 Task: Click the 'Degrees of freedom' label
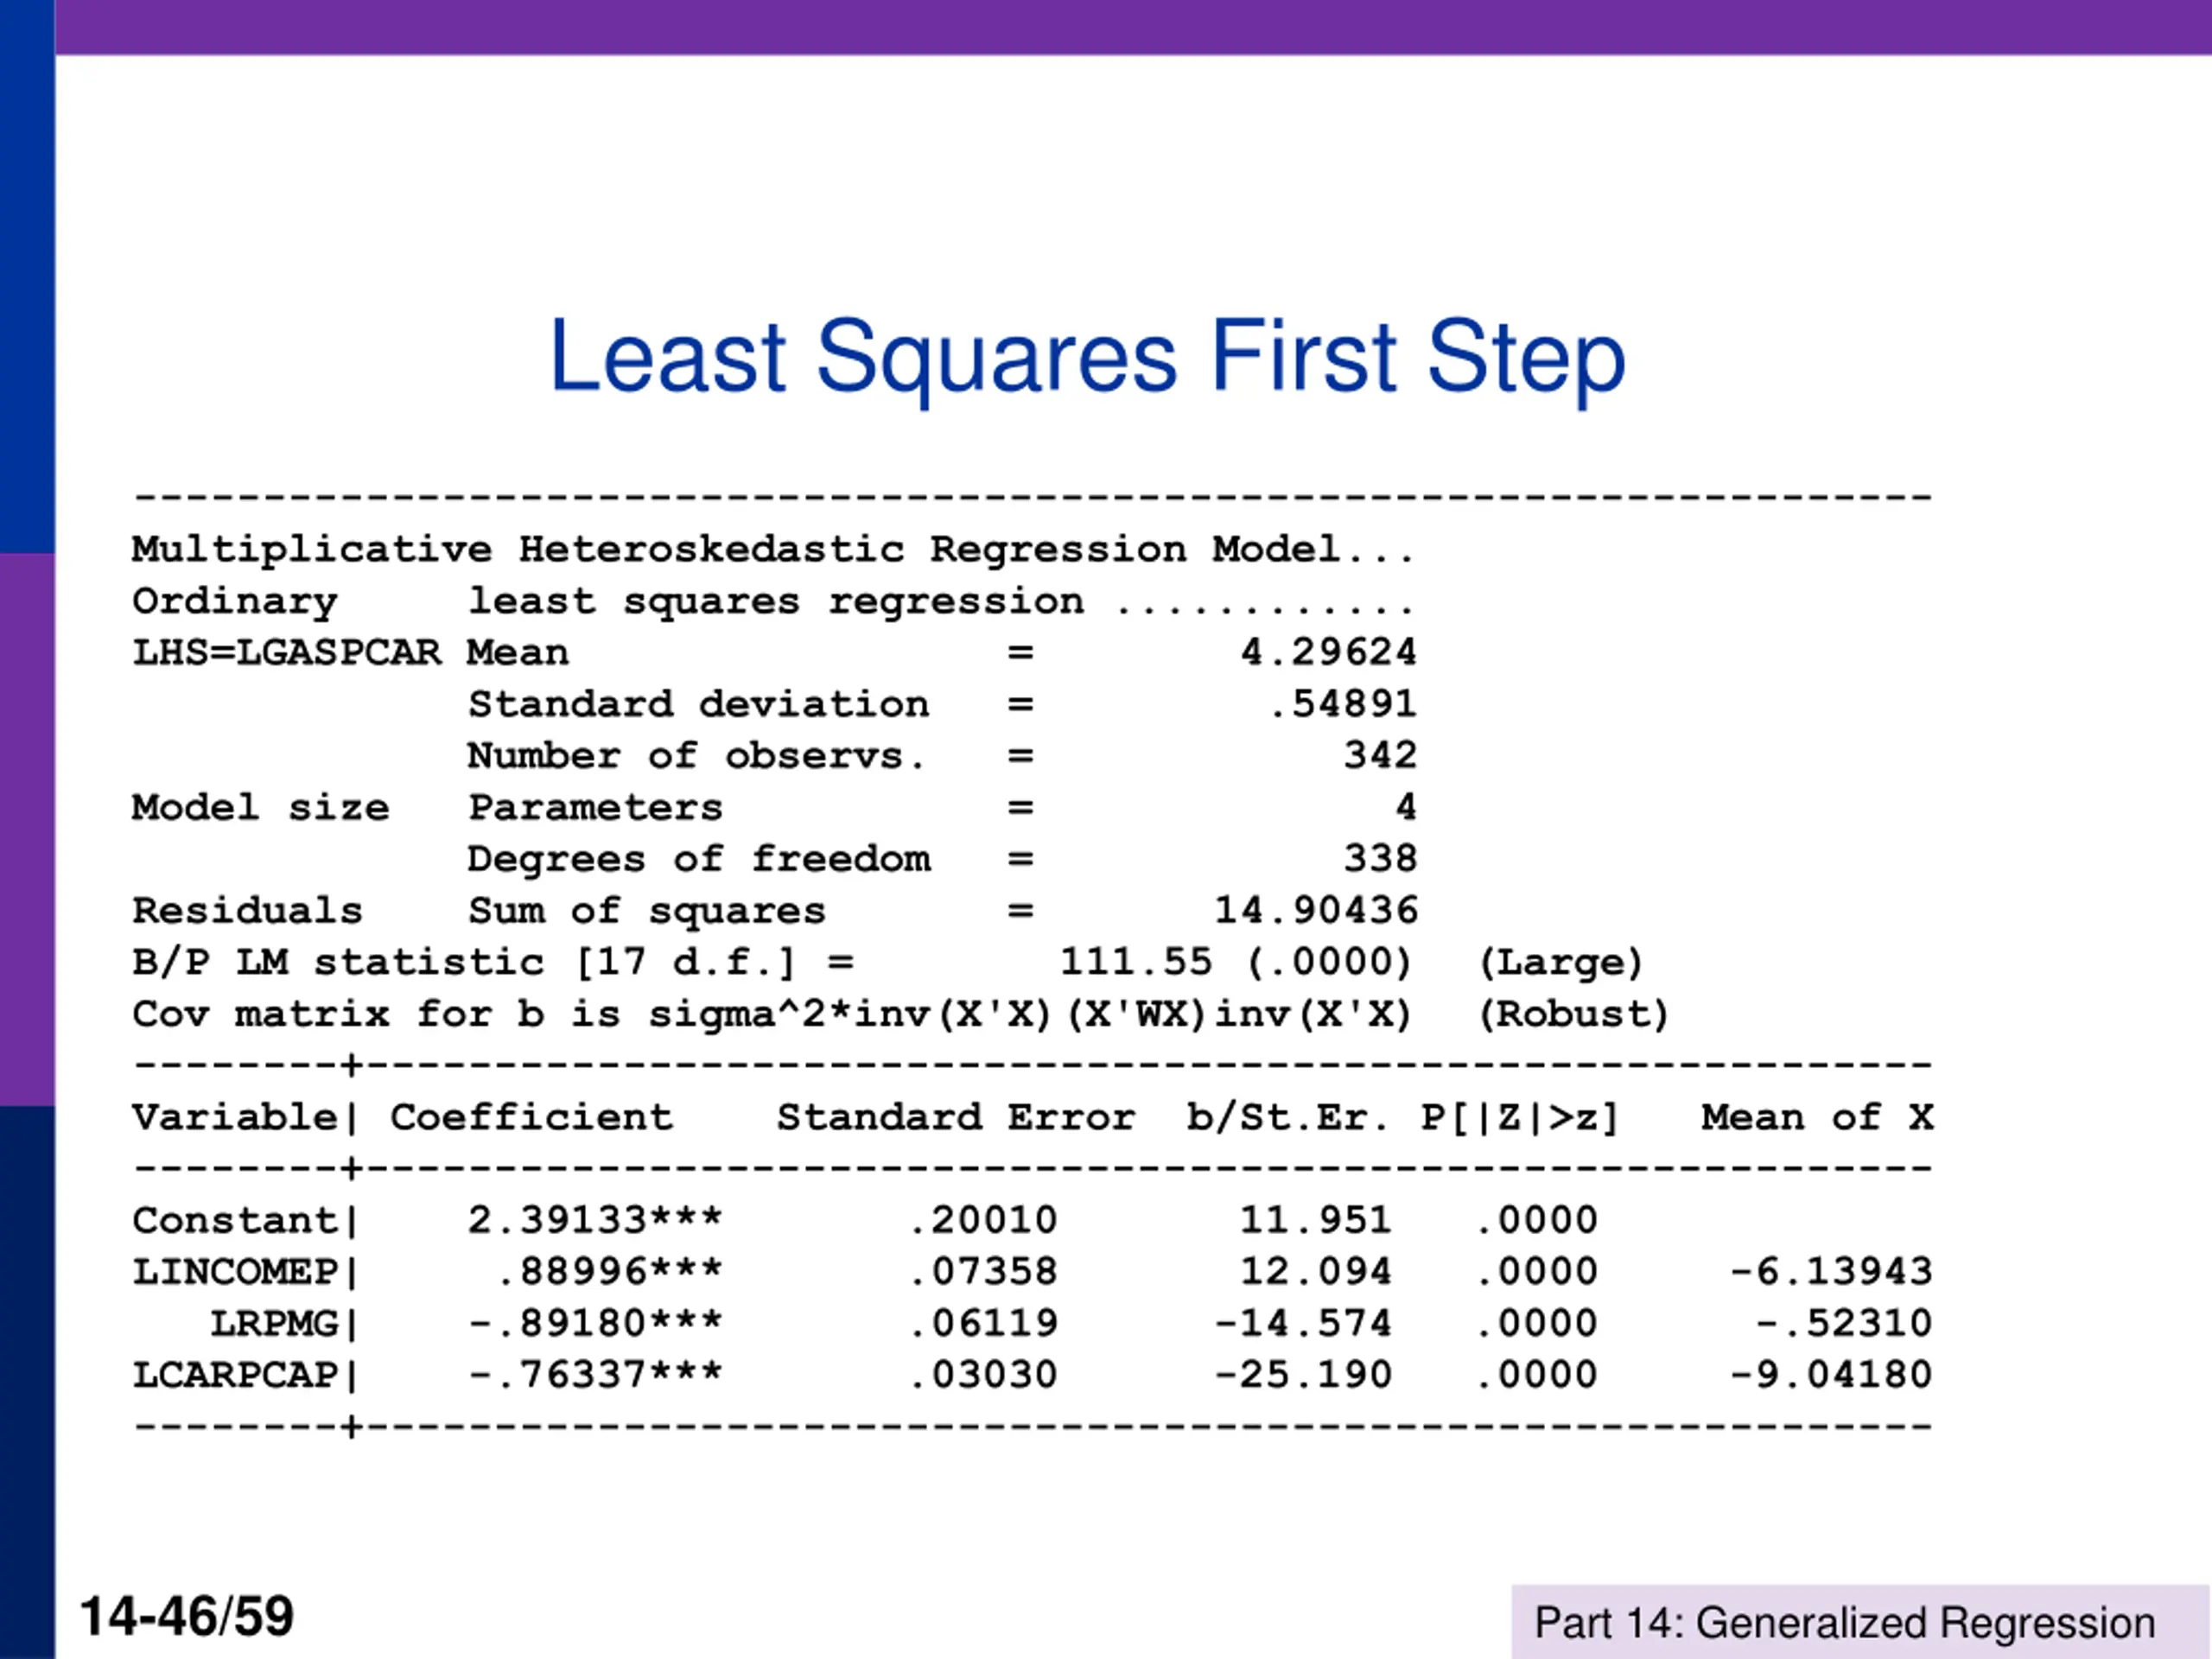click(699, 859)
